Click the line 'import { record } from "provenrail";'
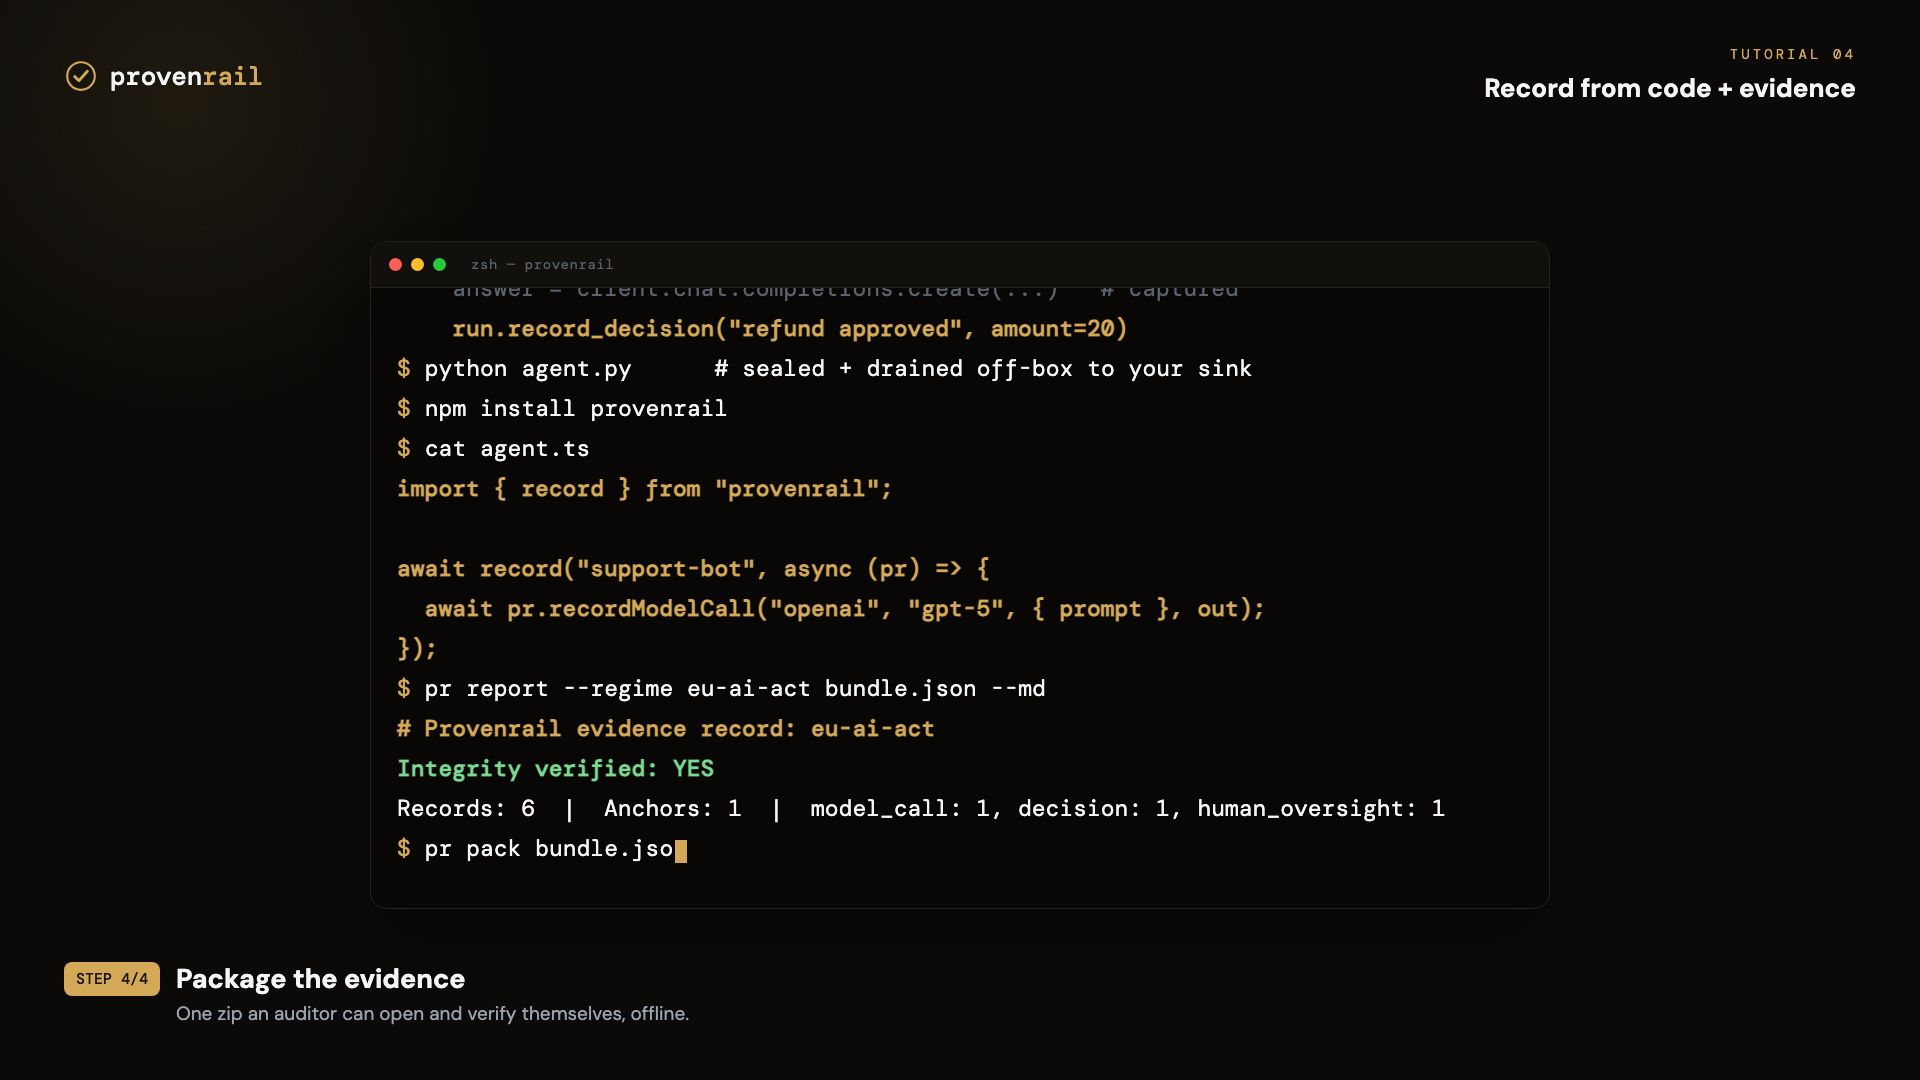Viewport: 1920px width, 1080px height. pyautogui.click(x=644, y=489)
